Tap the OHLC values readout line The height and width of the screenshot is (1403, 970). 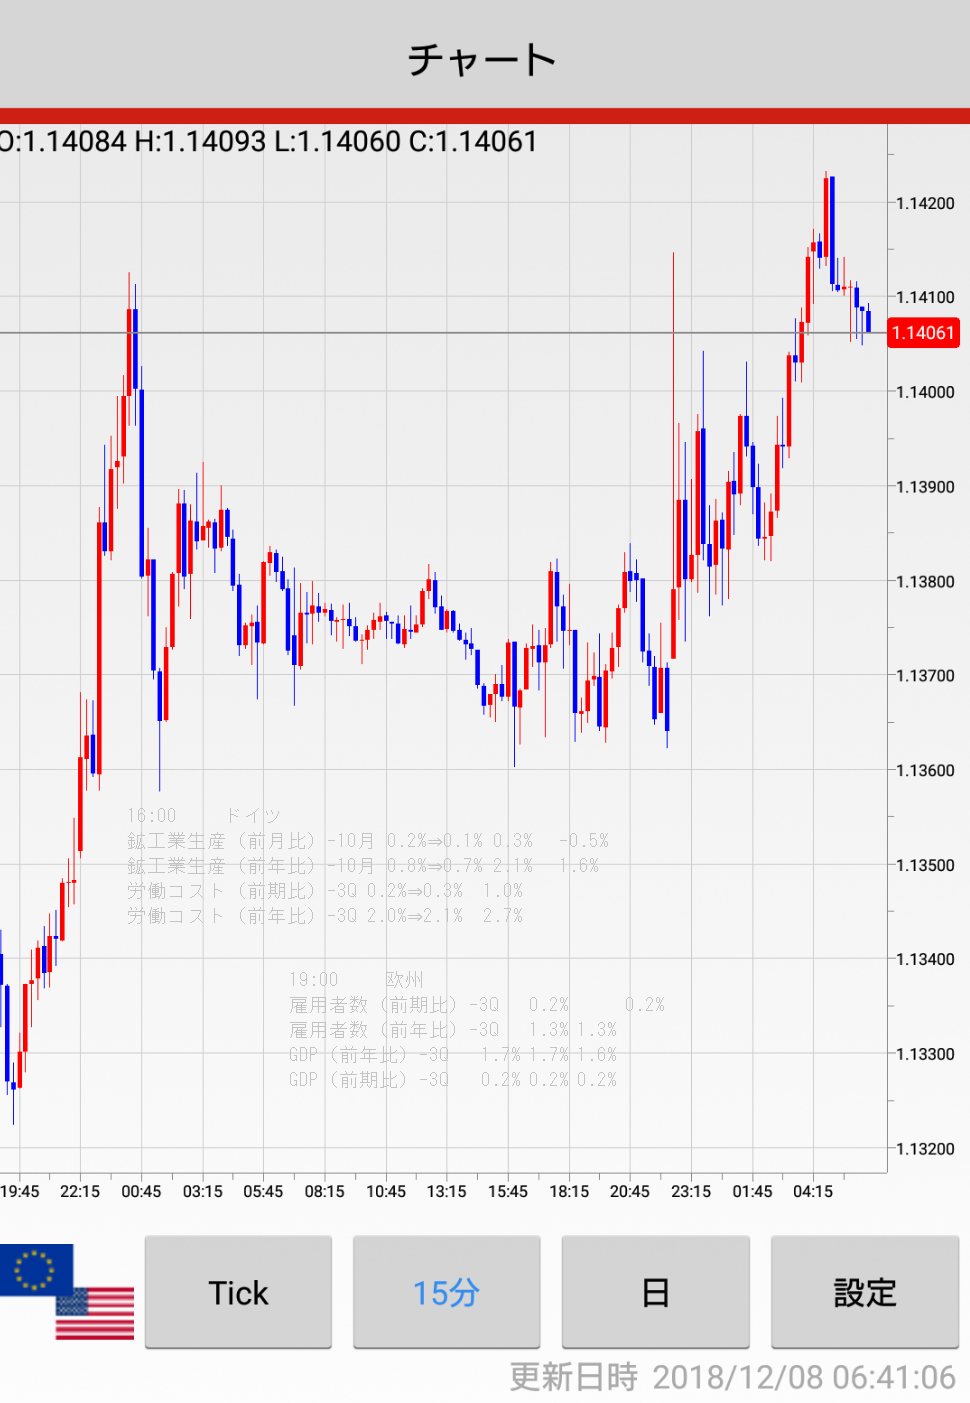pos(270,142)
